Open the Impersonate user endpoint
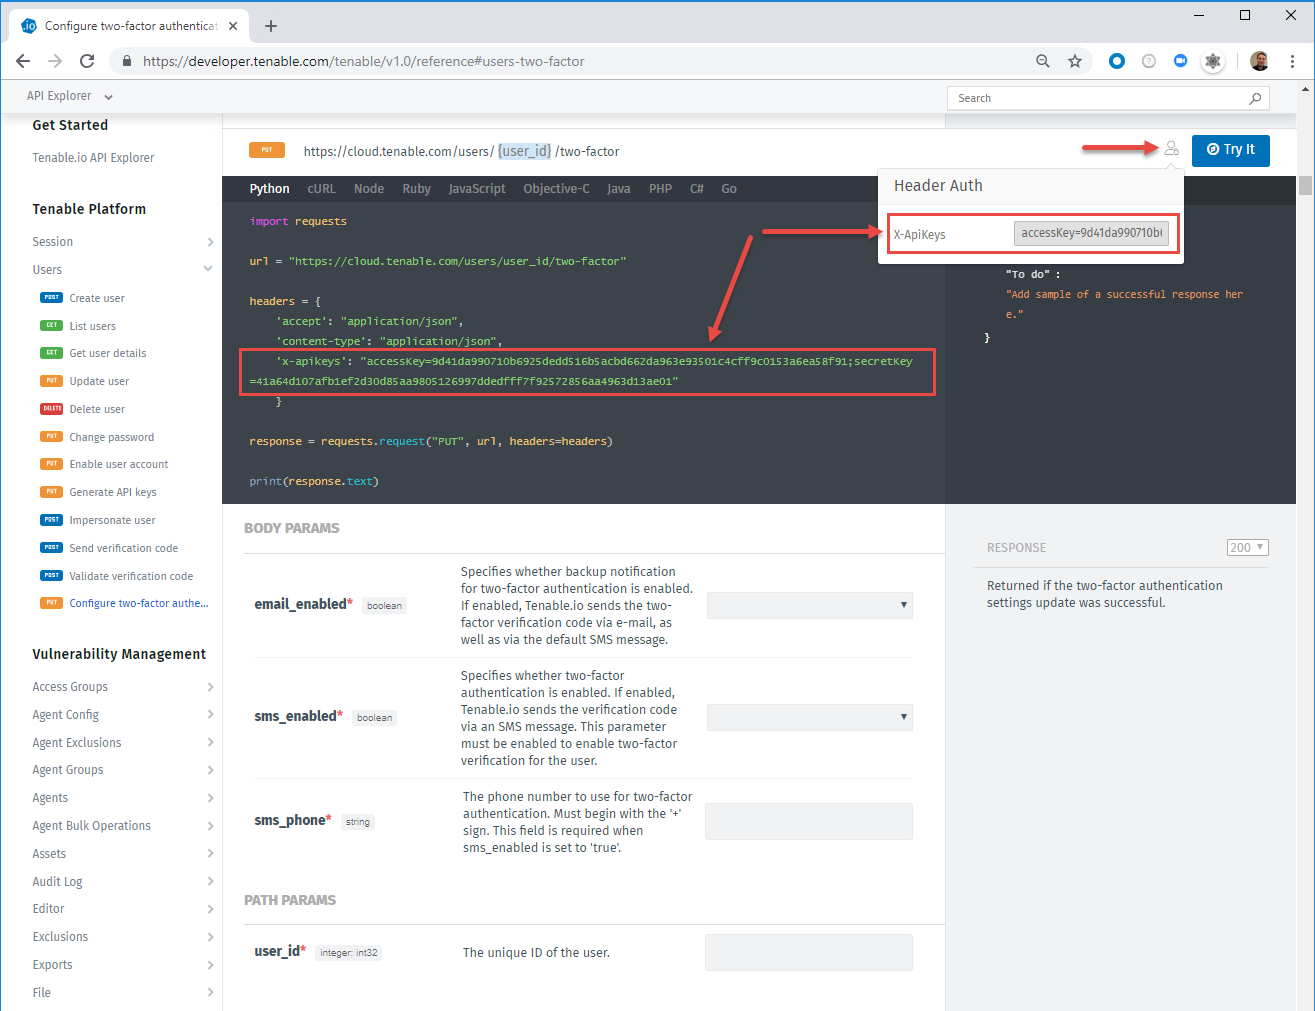Viewport: 1315px width, 1011px height. pos(112,520)
